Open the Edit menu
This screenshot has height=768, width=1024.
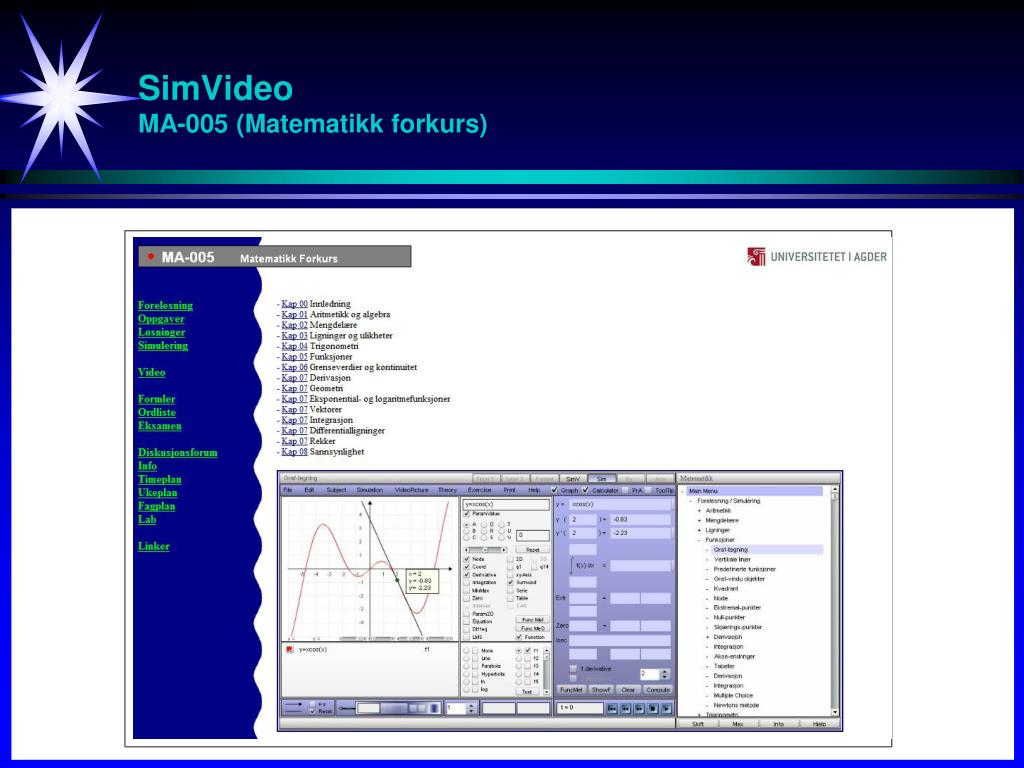point(310,490)
